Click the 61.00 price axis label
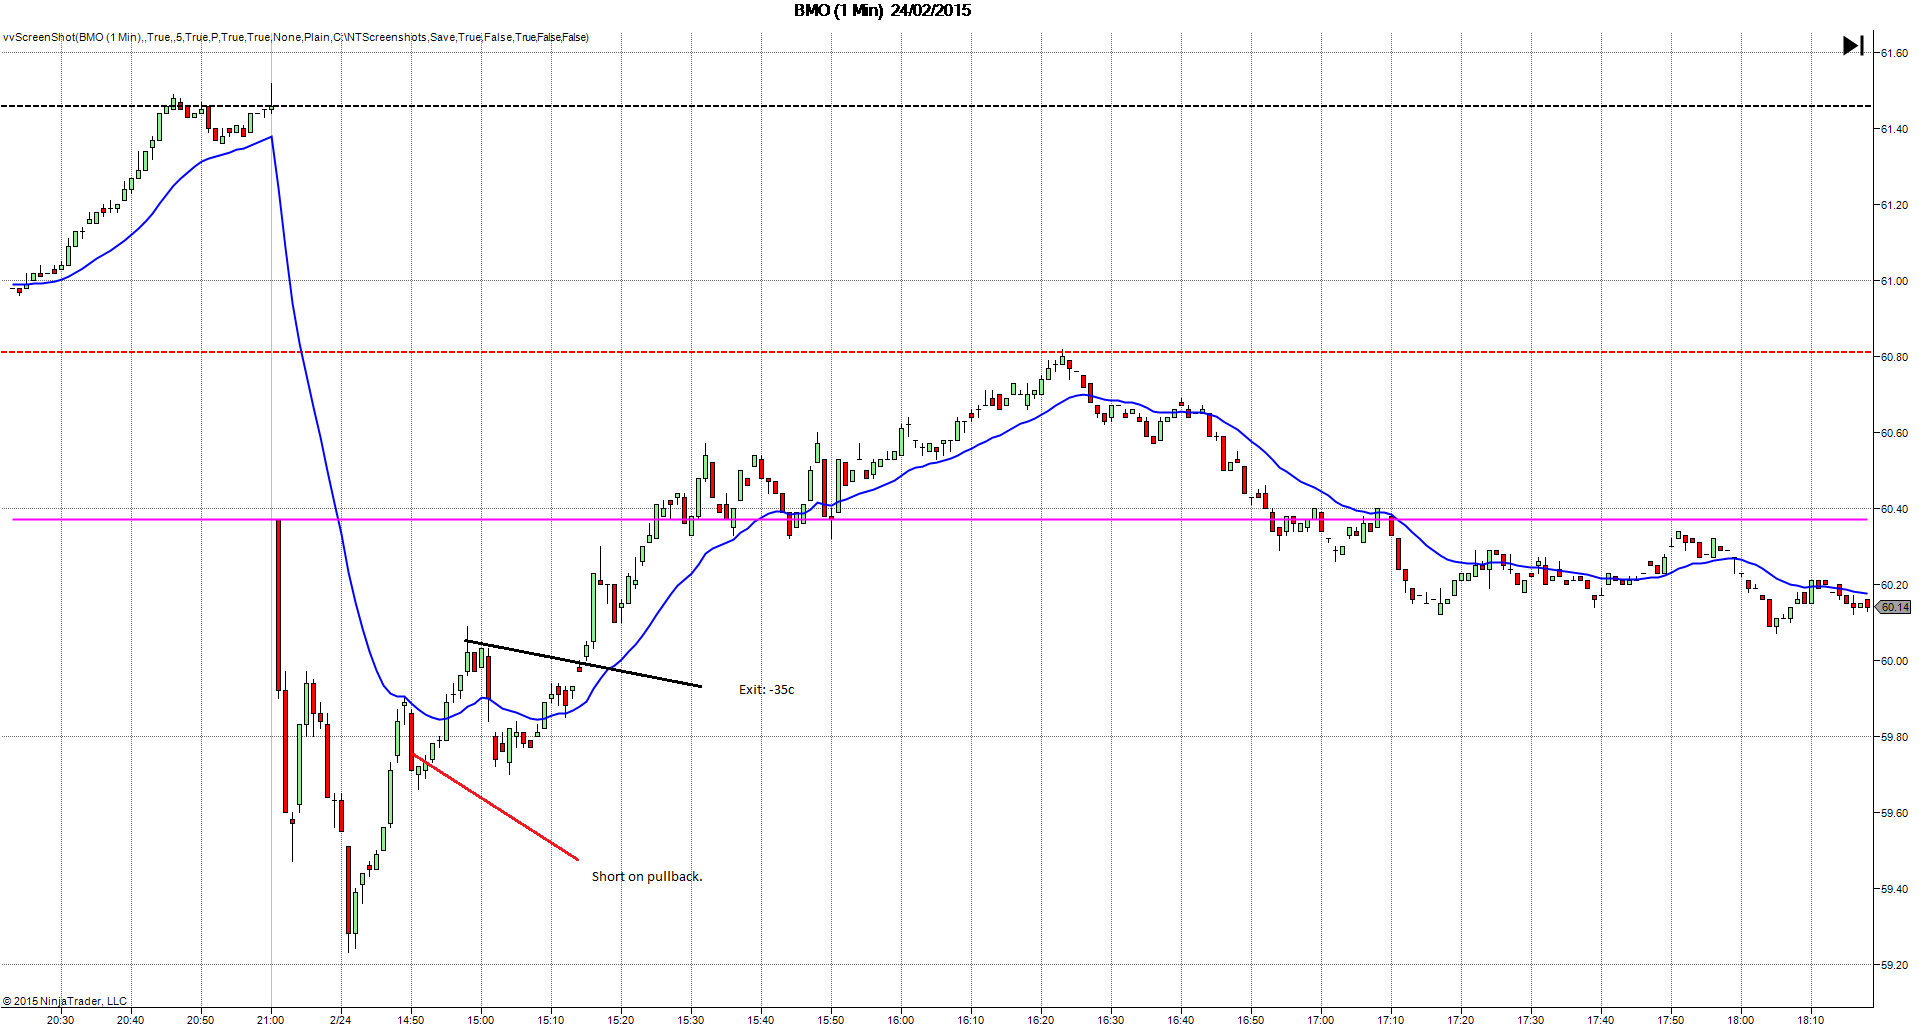The width and height of the screenshot is (1920, 1034). 1894,281
